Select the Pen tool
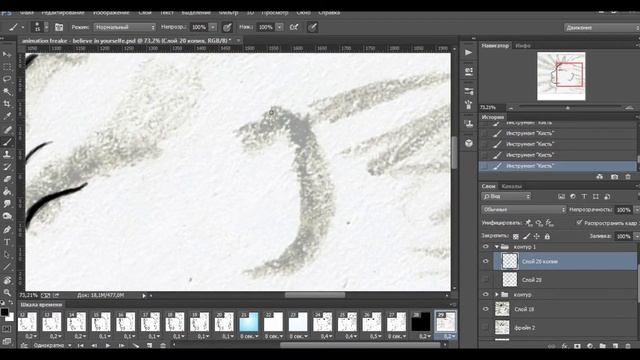 pos(7,229)
